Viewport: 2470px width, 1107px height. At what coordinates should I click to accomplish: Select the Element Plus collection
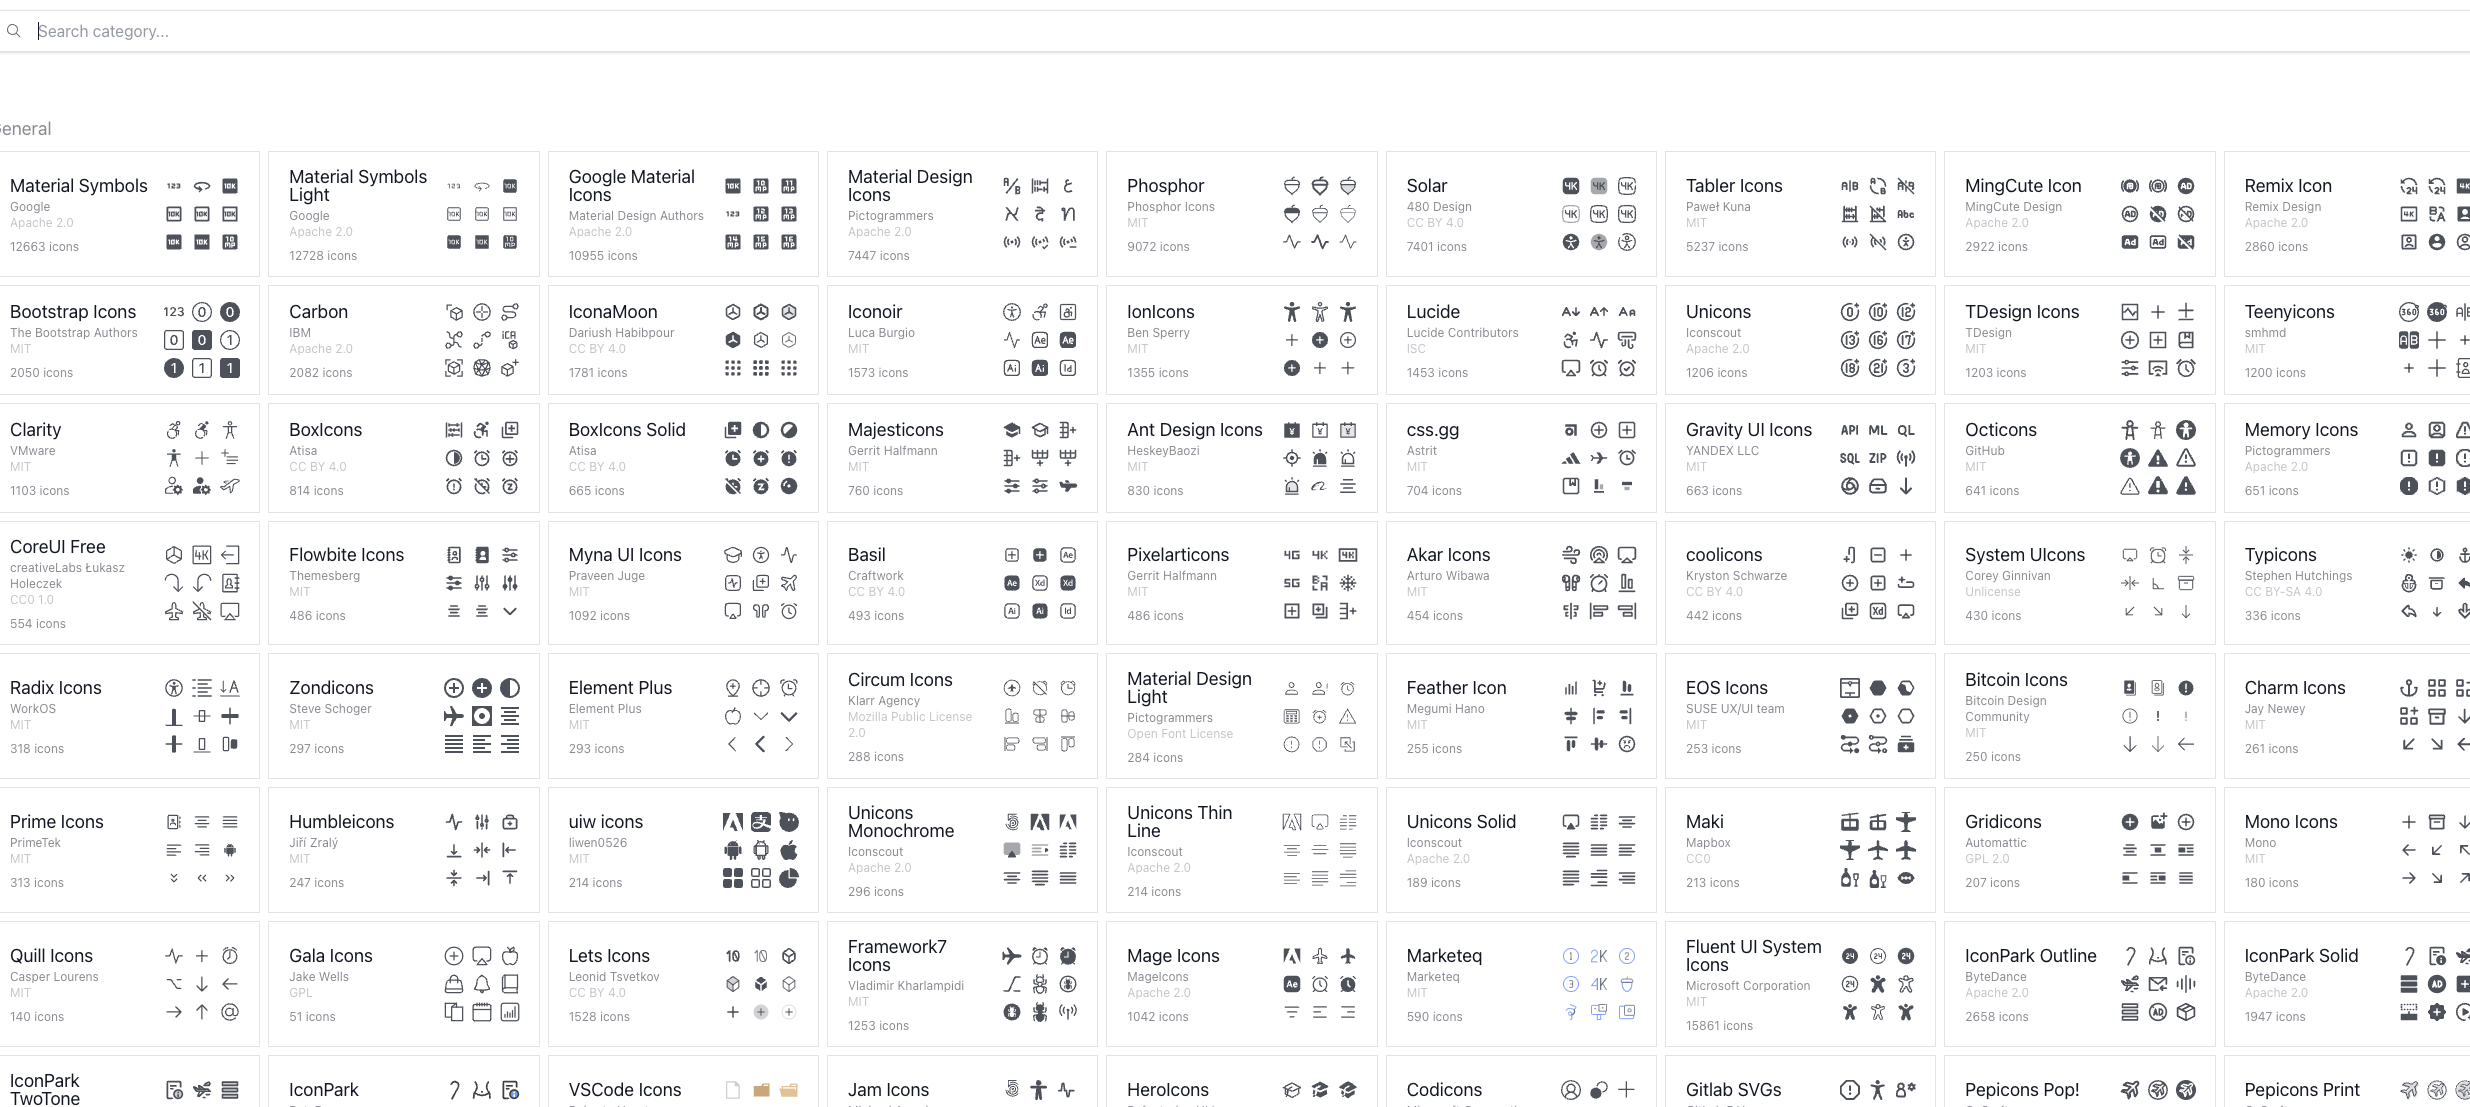tap(683, 716)
